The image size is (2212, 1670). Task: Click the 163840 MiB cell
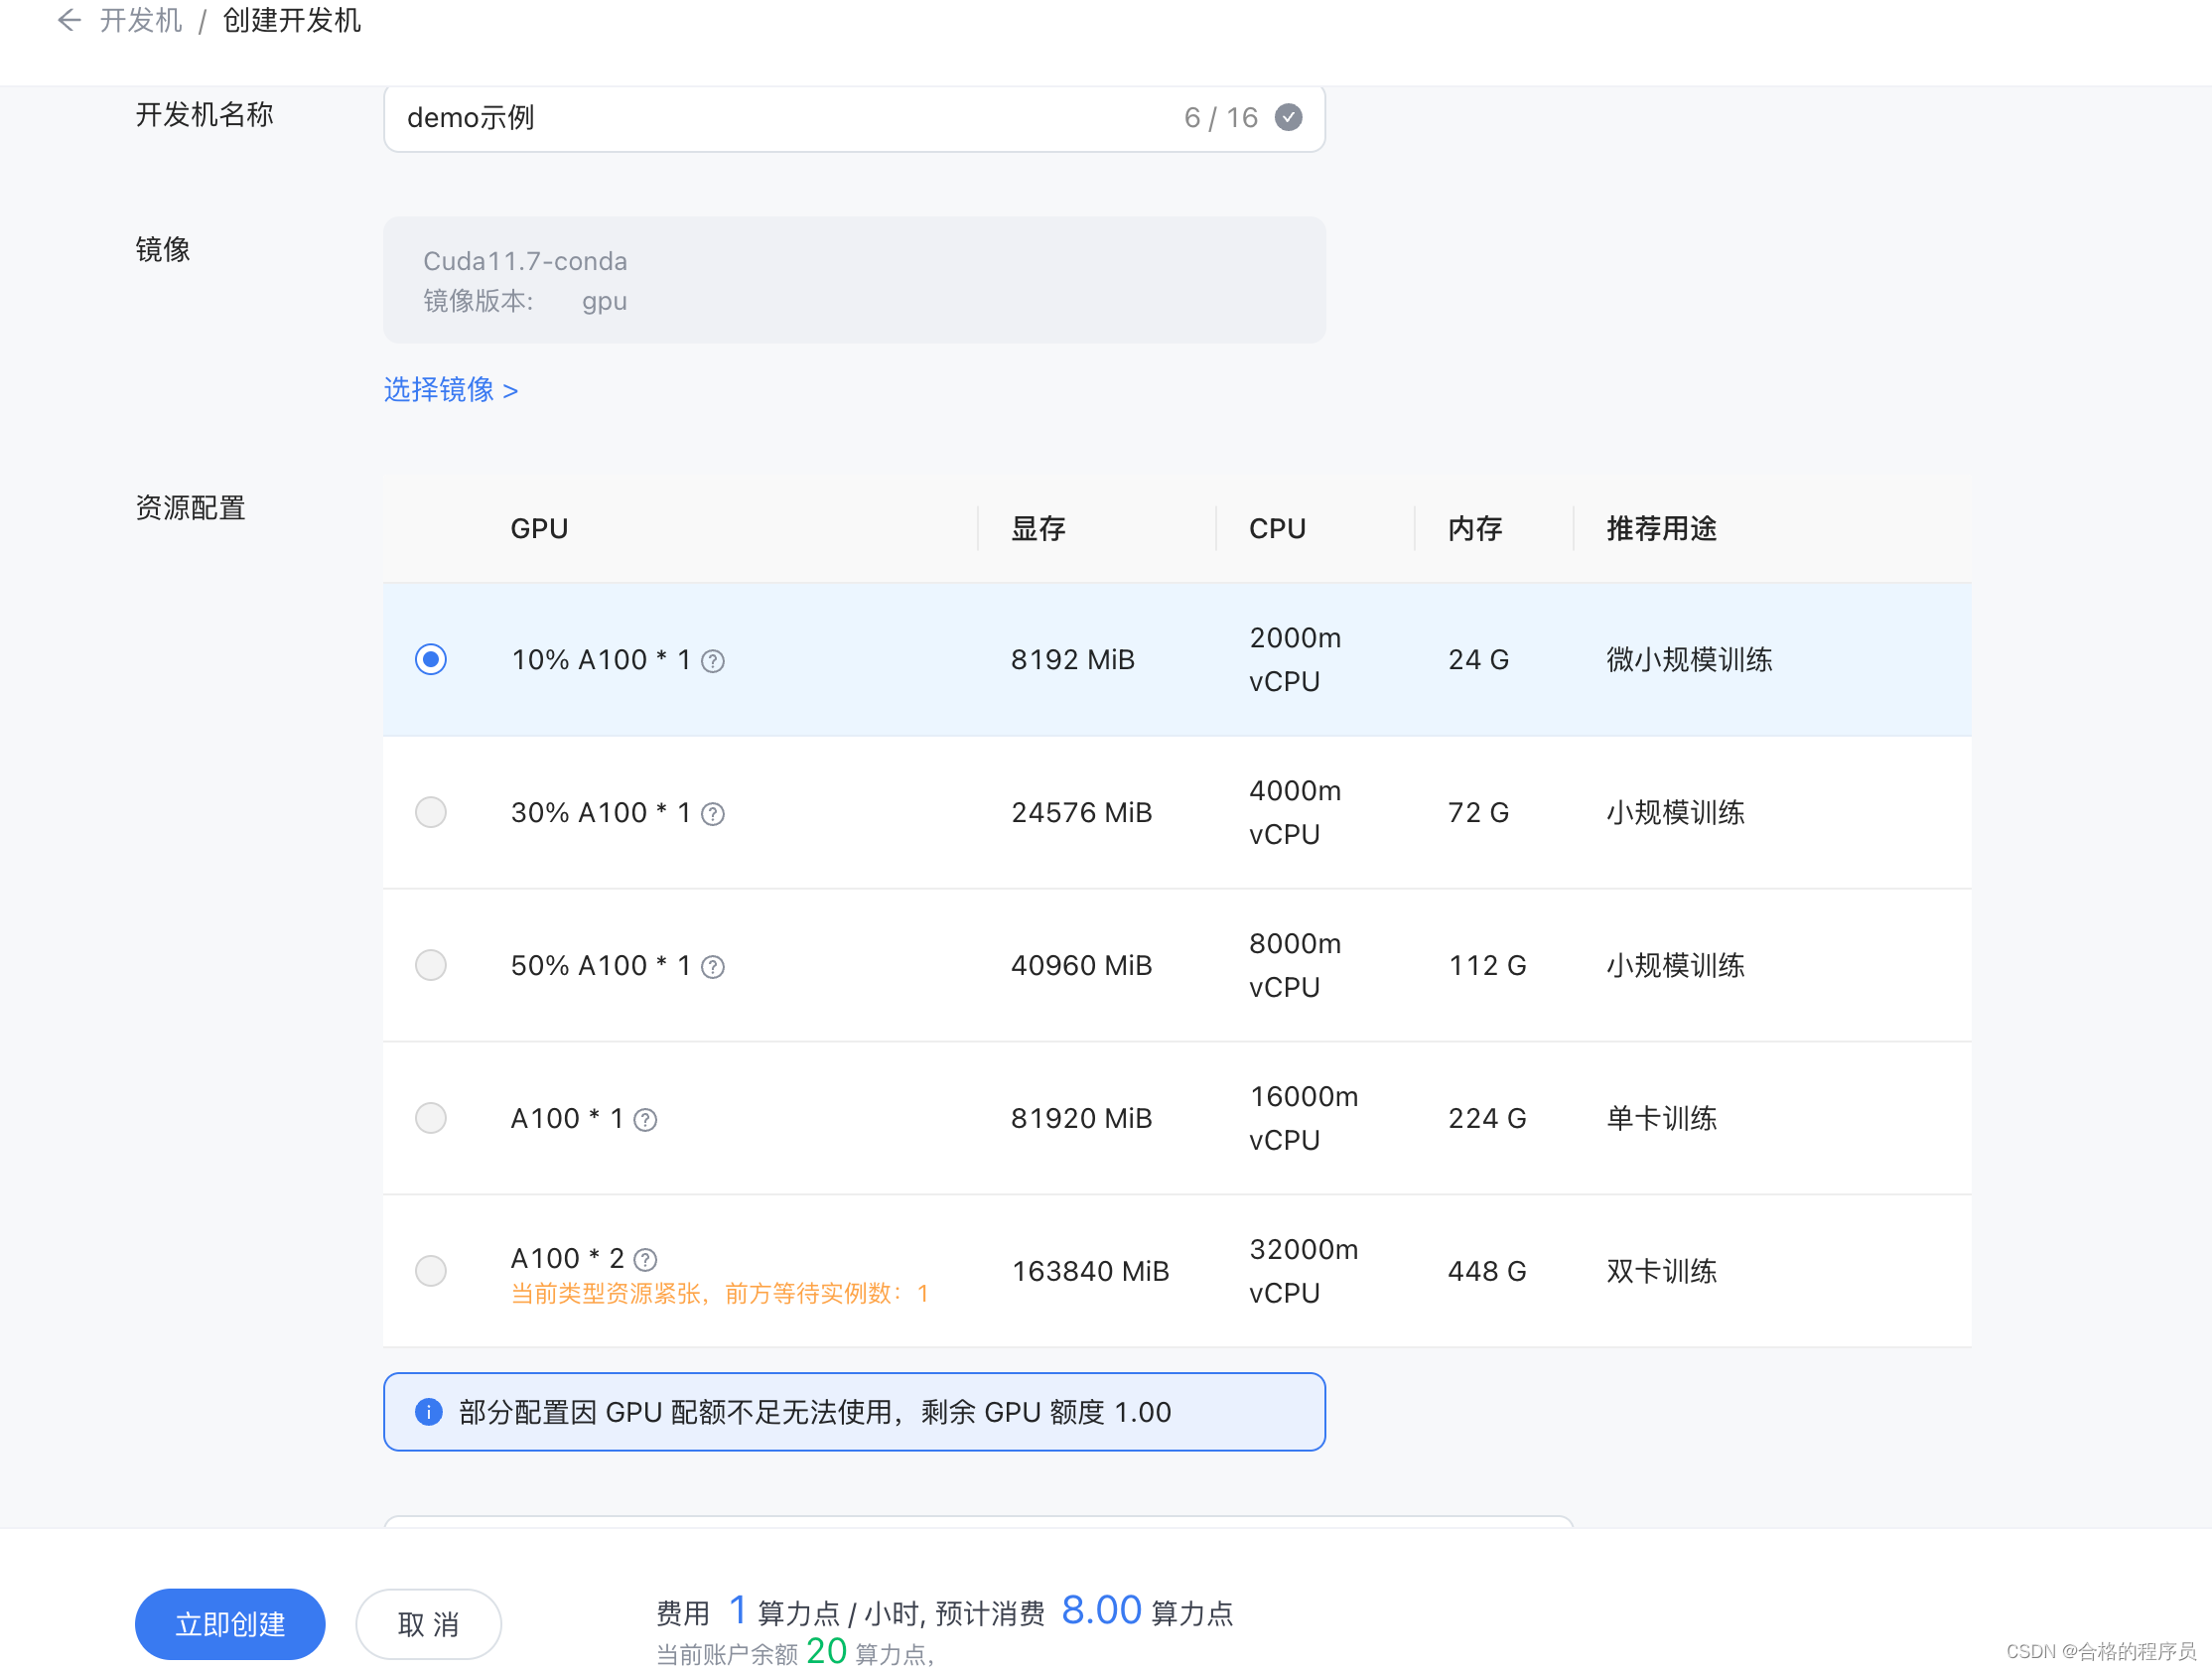pos(1090,1272)
